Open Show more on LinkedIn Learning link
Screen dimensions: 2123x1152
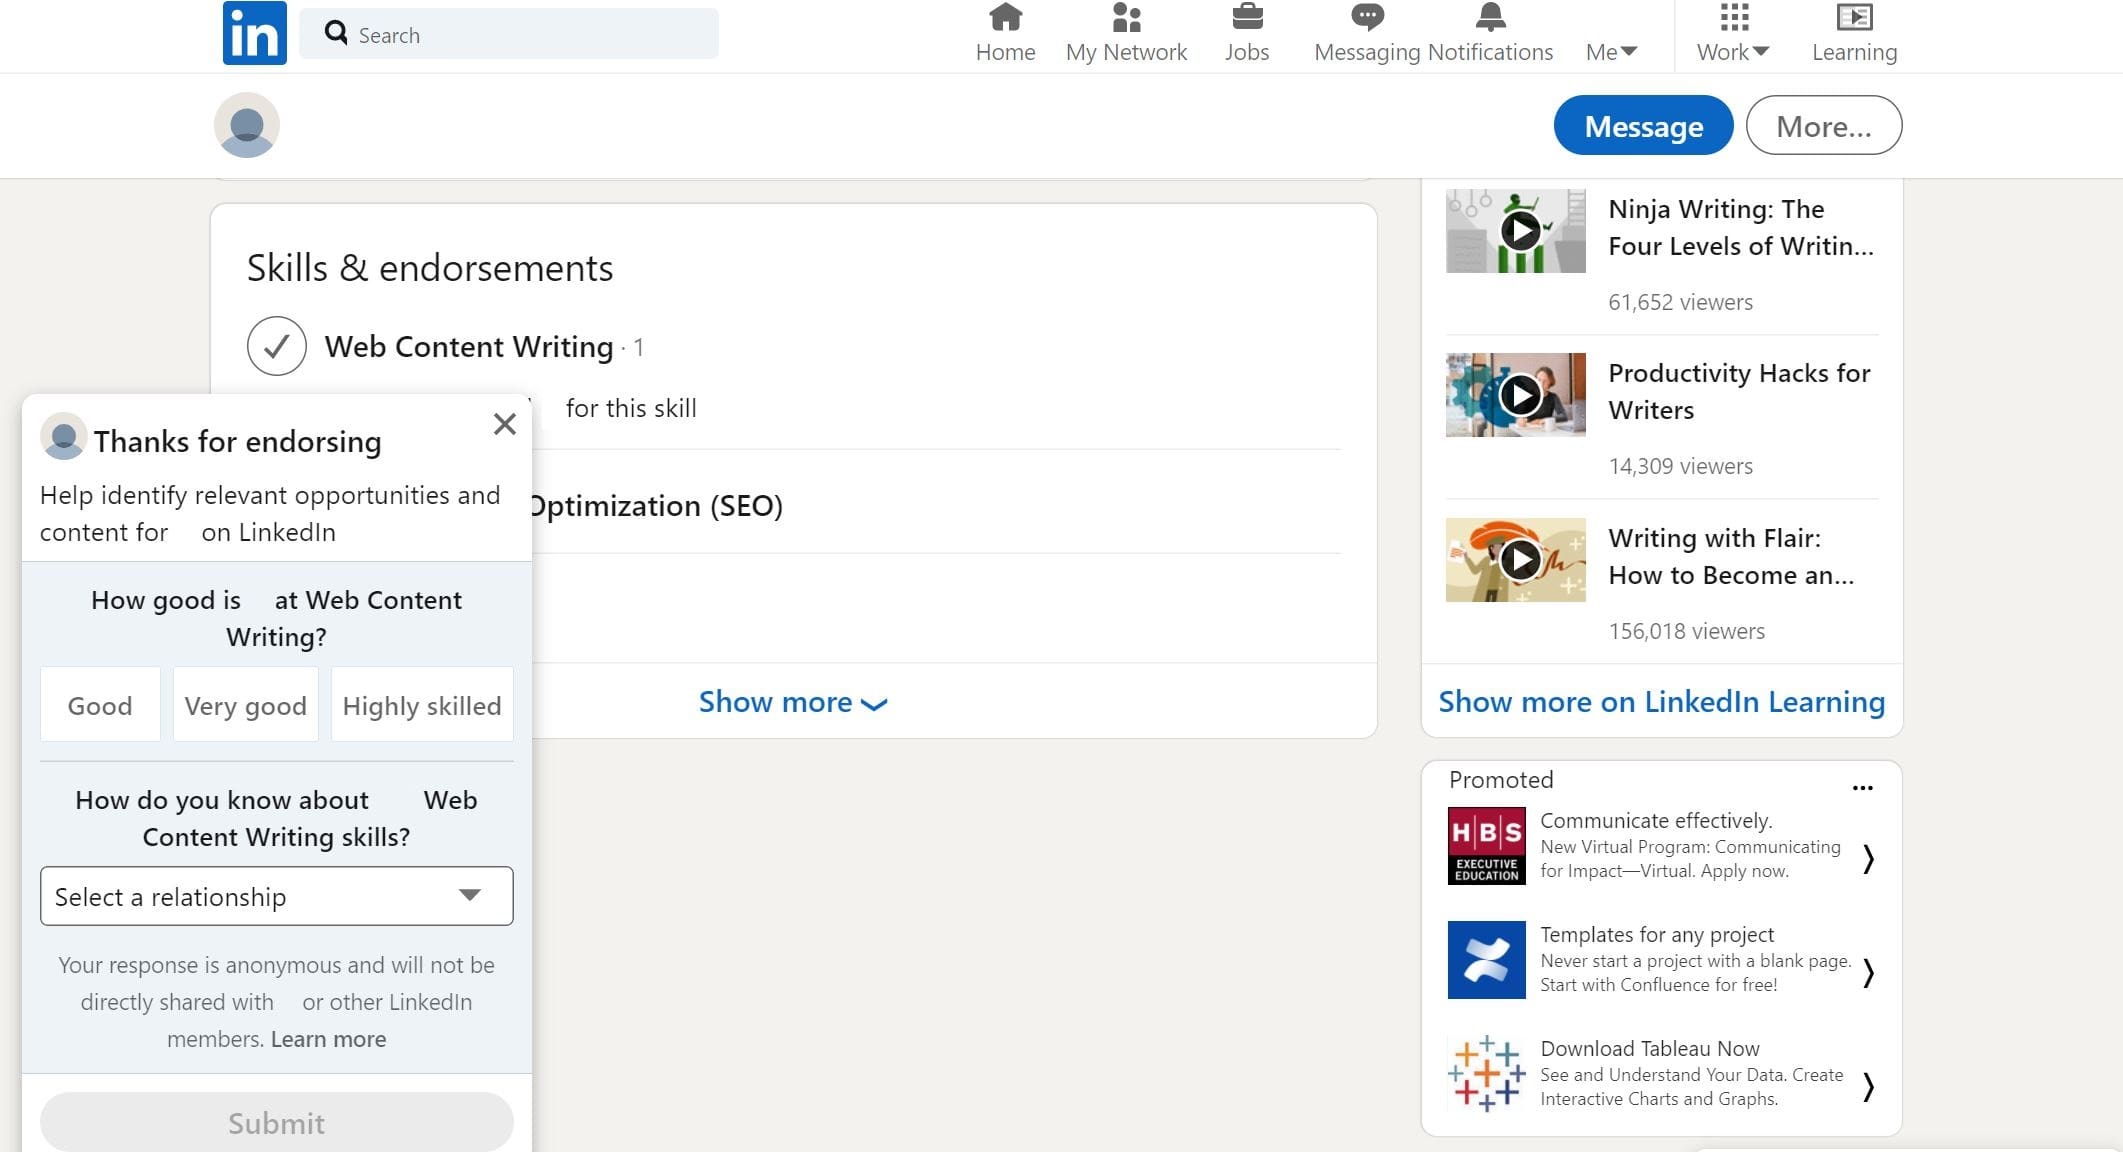pyautogui.click(x=1661, y=702)
